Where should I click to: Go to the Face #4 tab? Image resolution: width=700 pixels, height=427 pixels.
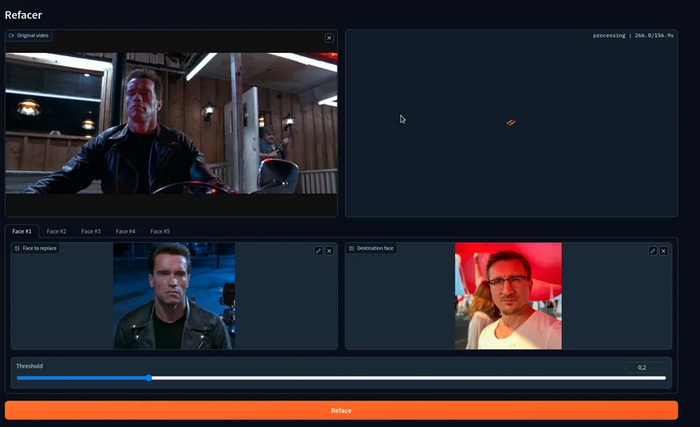tap(125, 231)
